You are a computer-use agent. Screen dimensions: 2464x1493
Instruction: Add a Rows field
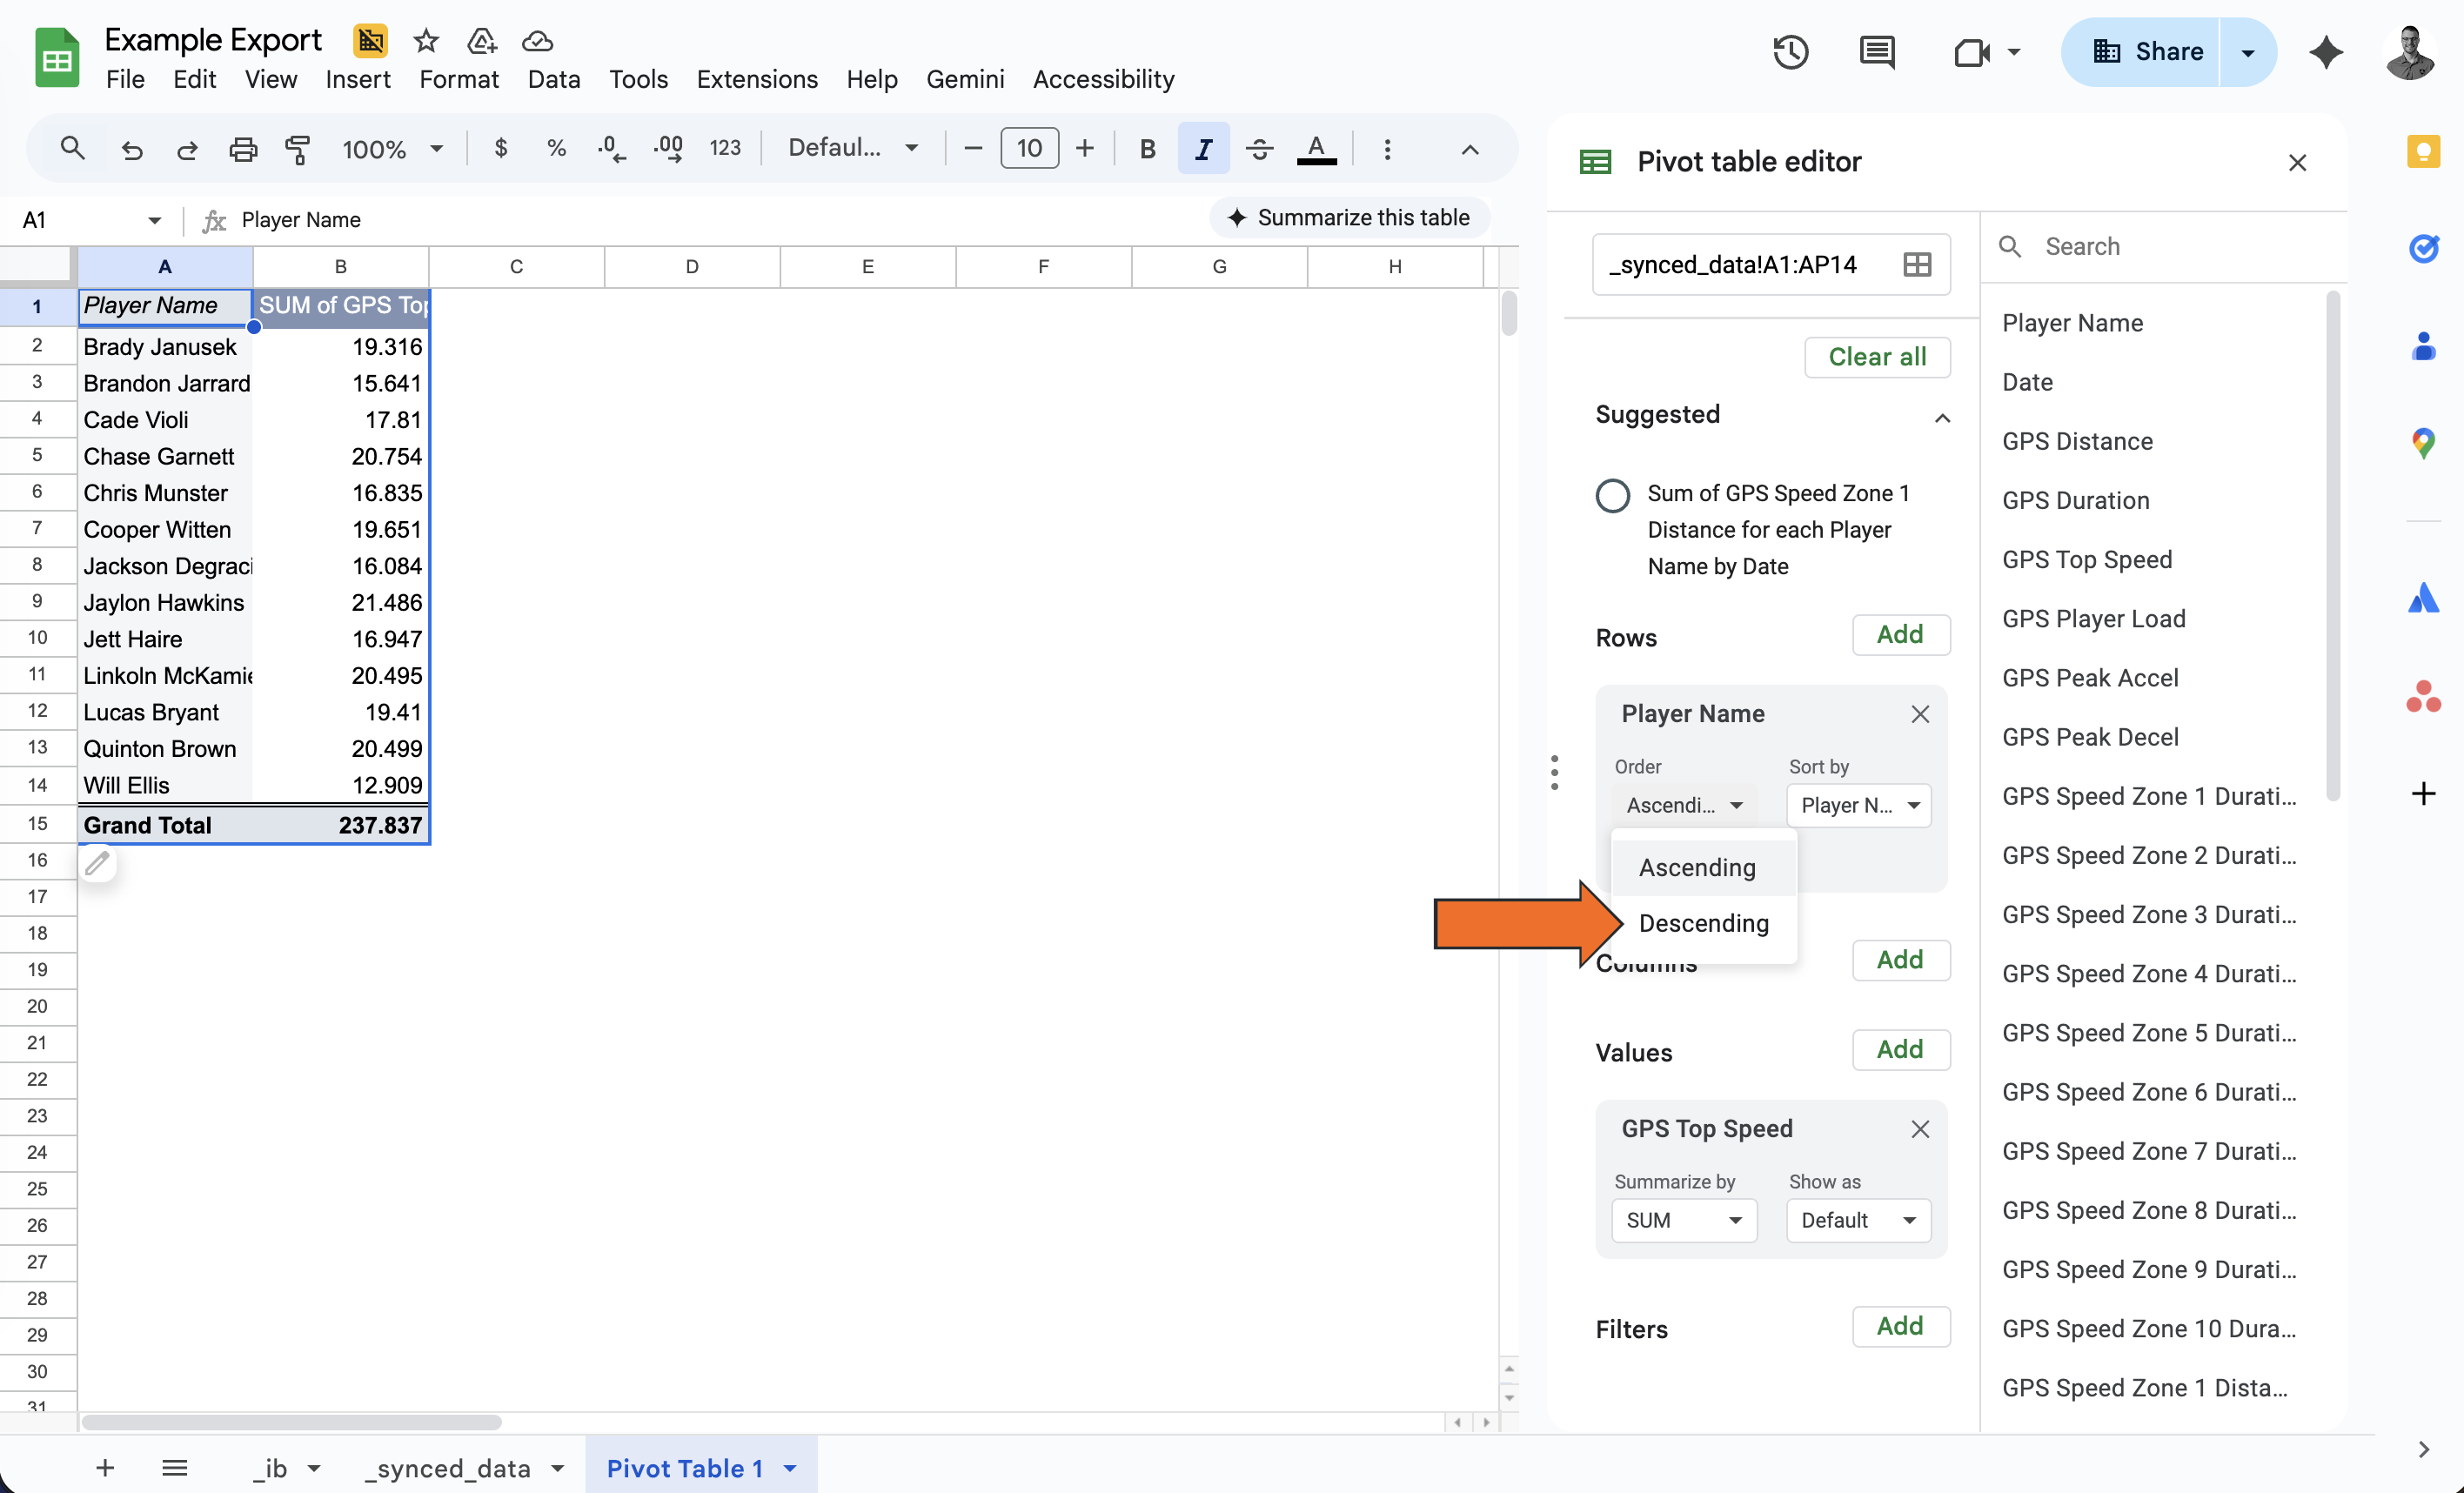pos(1900,634)
